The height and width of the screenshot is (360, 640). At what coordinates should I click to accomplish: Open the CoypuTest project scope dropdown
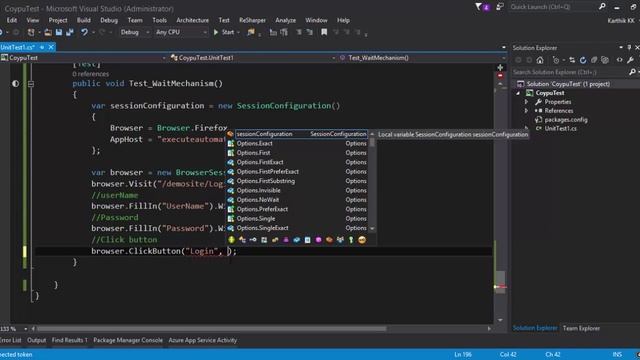point(83,58)
